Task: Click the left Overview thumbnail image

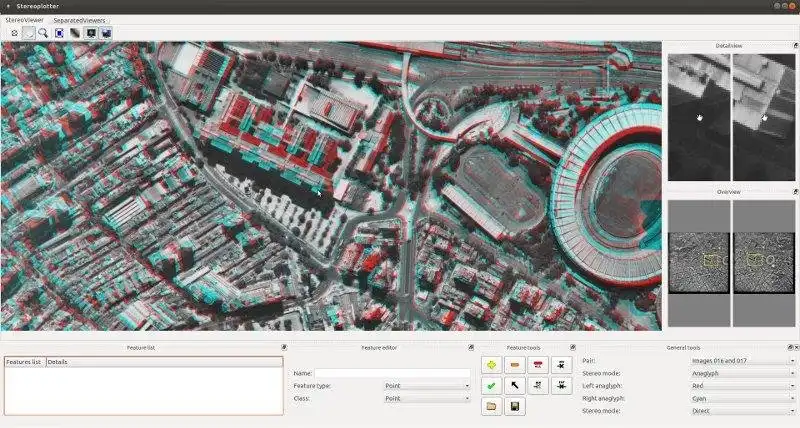Action: [x=699, y=261]
